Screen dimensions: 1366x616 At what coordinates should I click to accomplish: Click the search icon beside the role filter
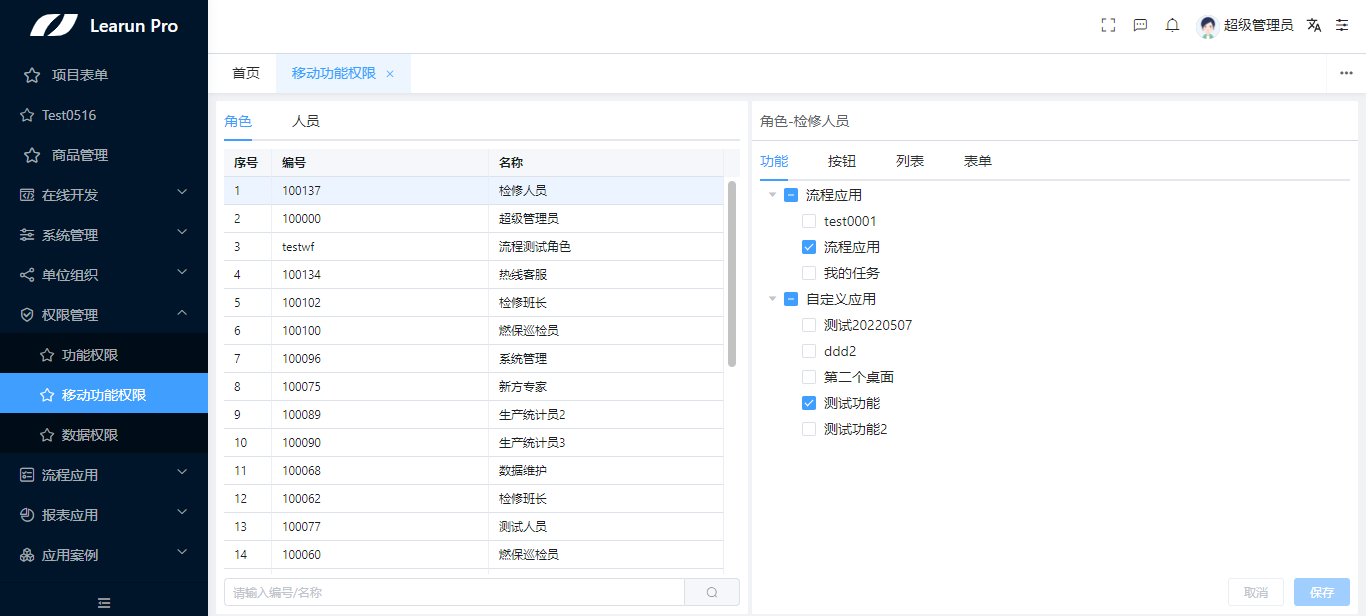pyautogui.click(x=712, y=592)
